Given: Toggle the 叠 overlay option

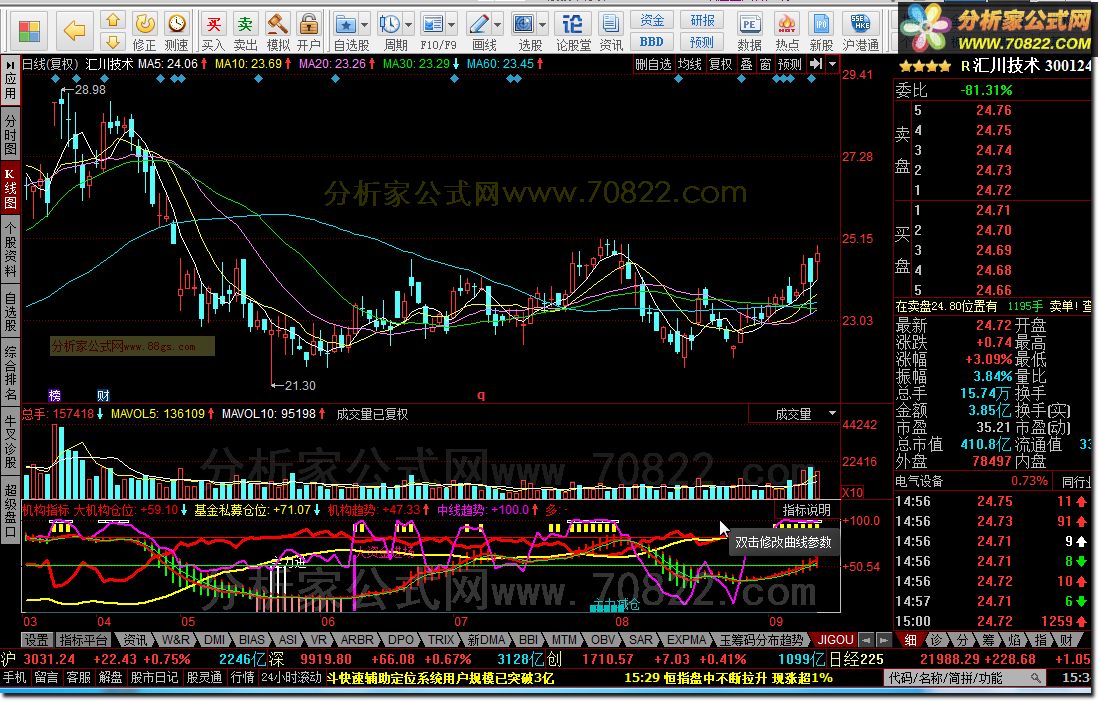Looking at the screenshot, I should pos(746,65).
